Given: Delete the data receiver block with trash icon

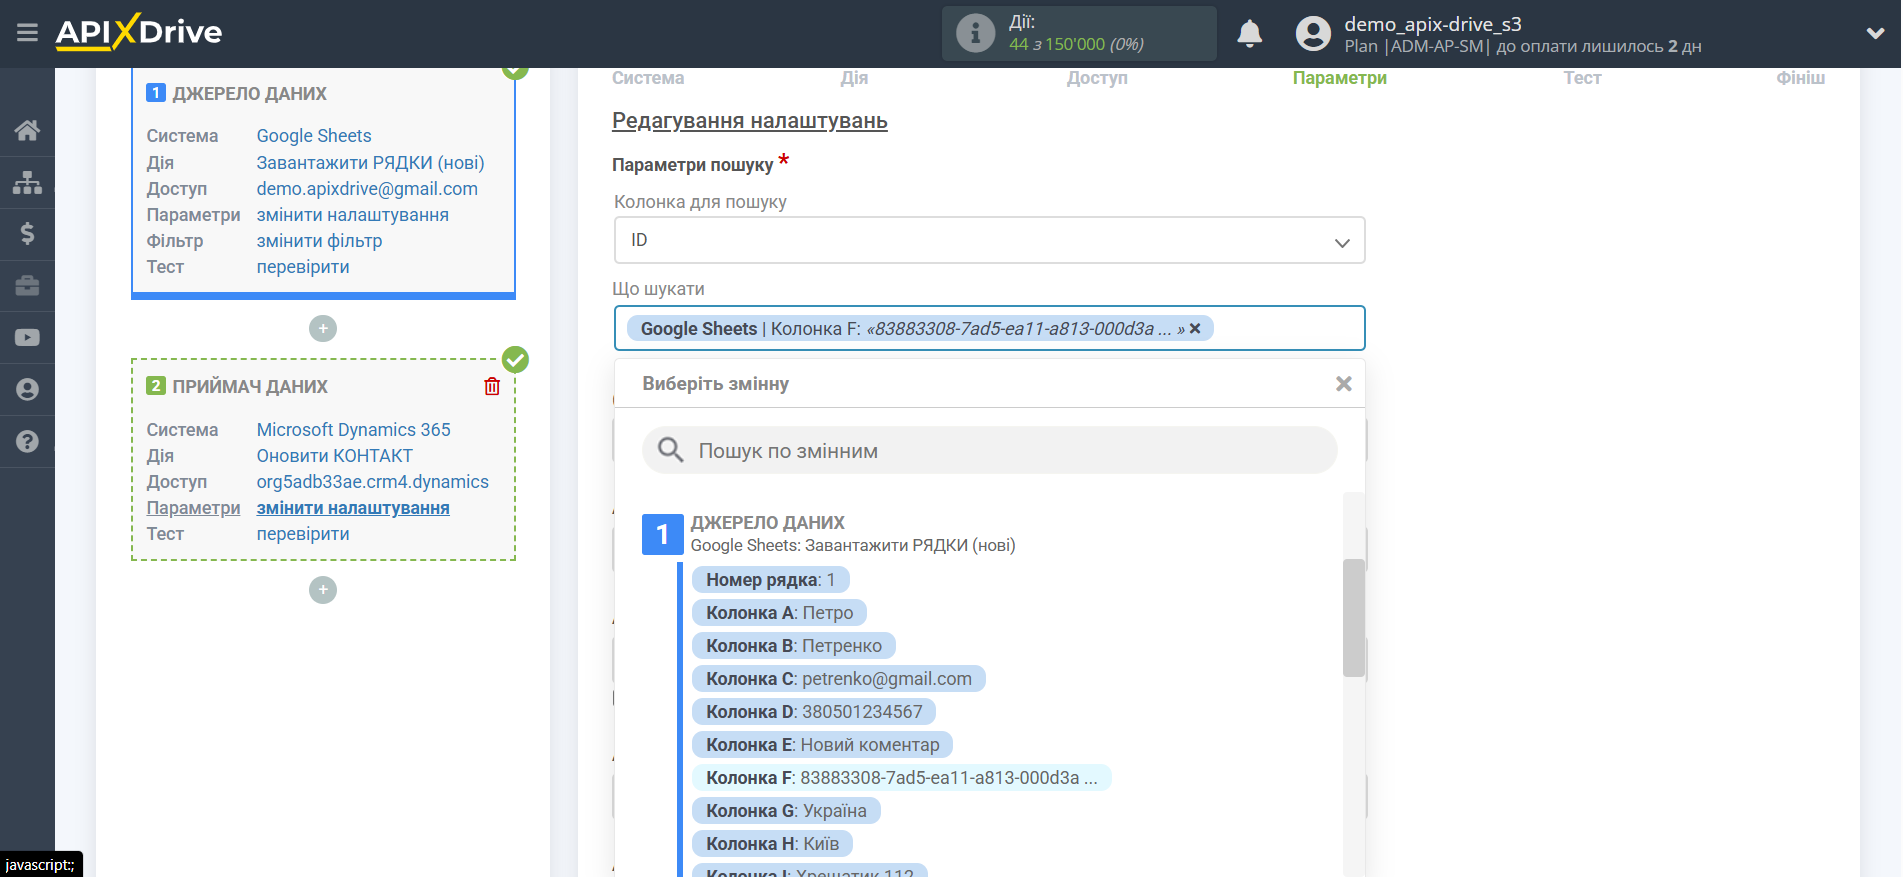Looking at the screenshot, I should tap(492, 386).
